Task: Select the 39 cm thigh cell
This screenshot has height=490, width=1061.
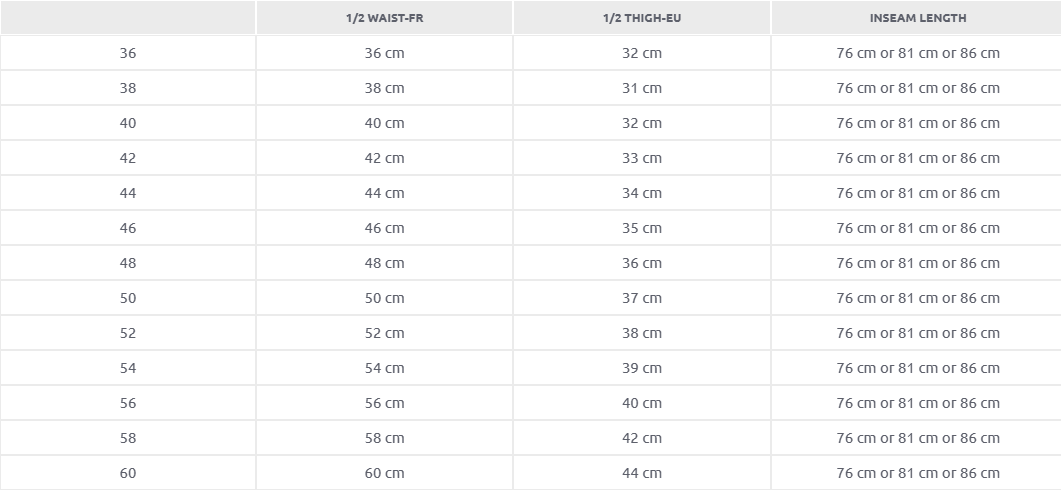Action: (641, 368)
